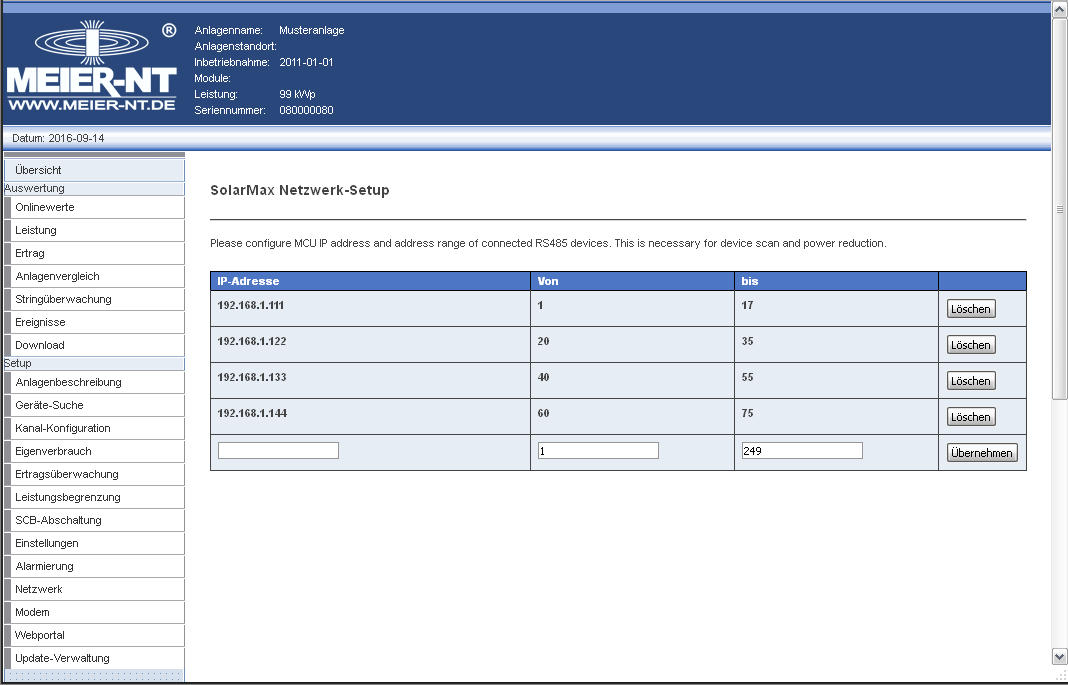1068x685 pixels.
Task: Delete the 192.168.1.122 entry with Löschen
Action: tap(971, 345)
